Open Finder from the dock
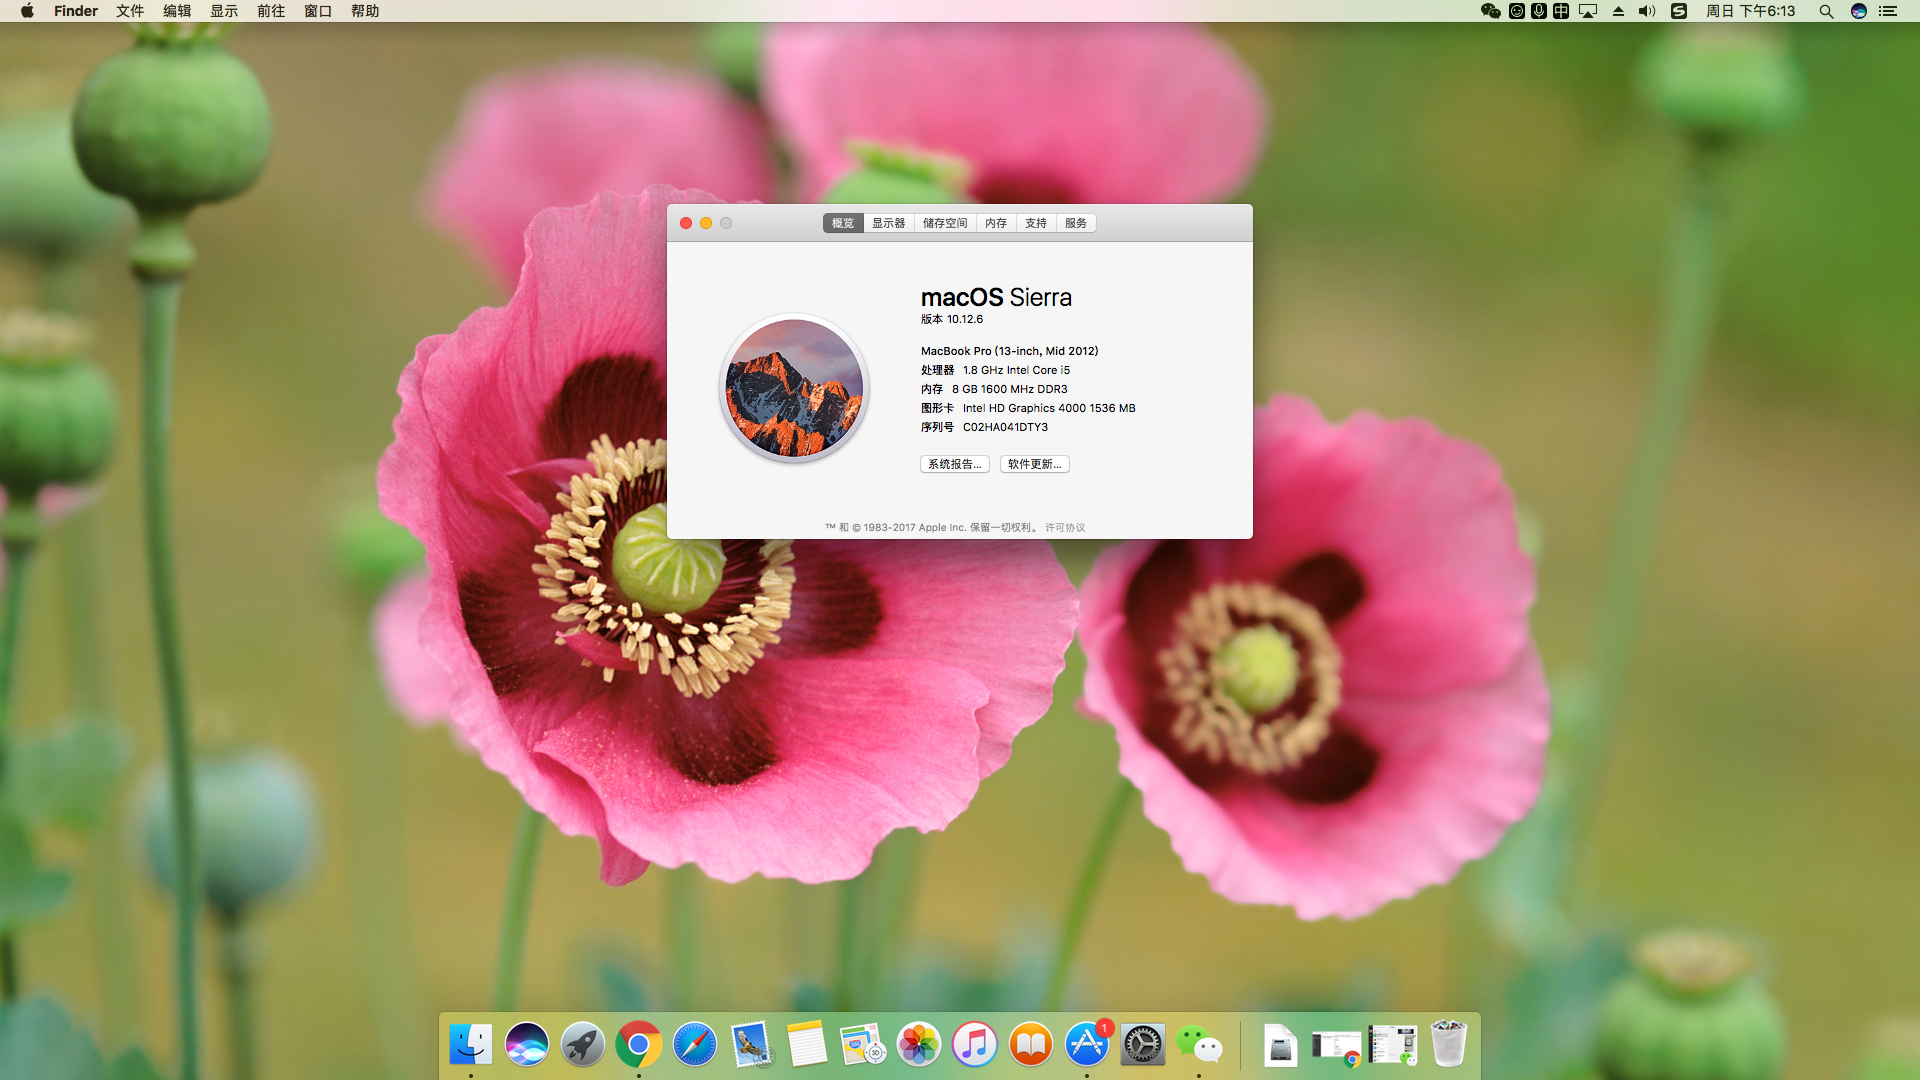The height and width of the screenshot is (1080, 1920). pos(471,1046)
